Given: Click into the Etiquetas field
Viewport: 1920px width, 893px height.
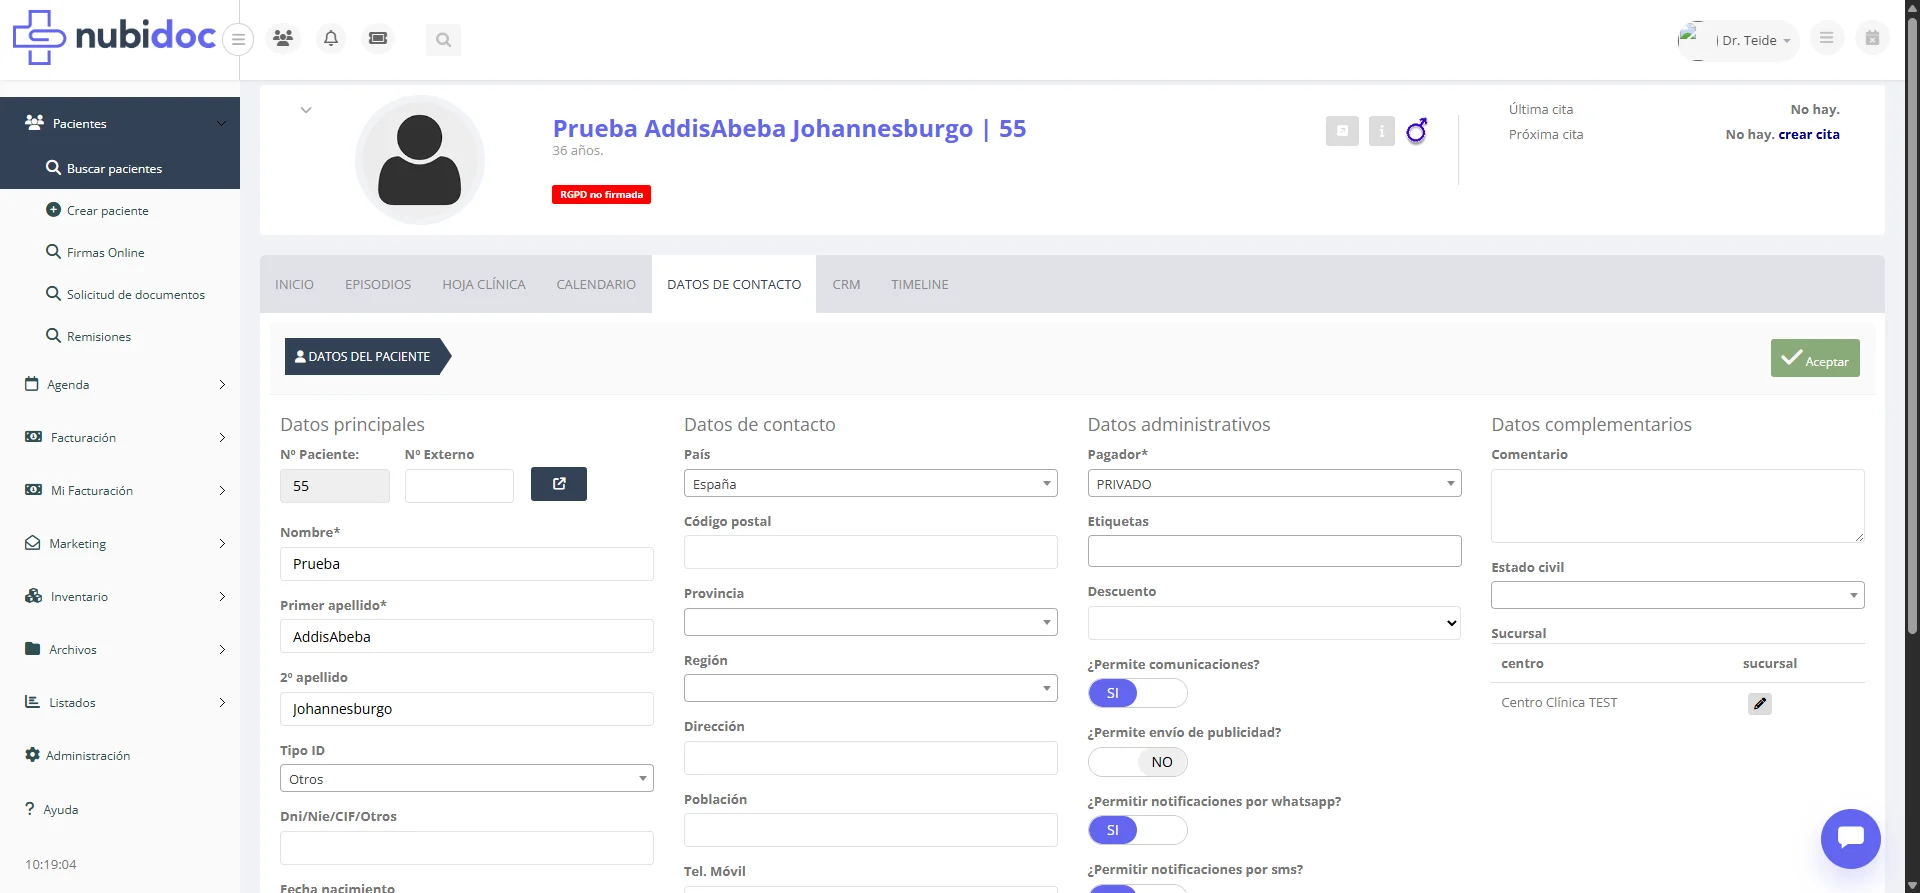Looking at the screenshot, I should (1274, 551).
